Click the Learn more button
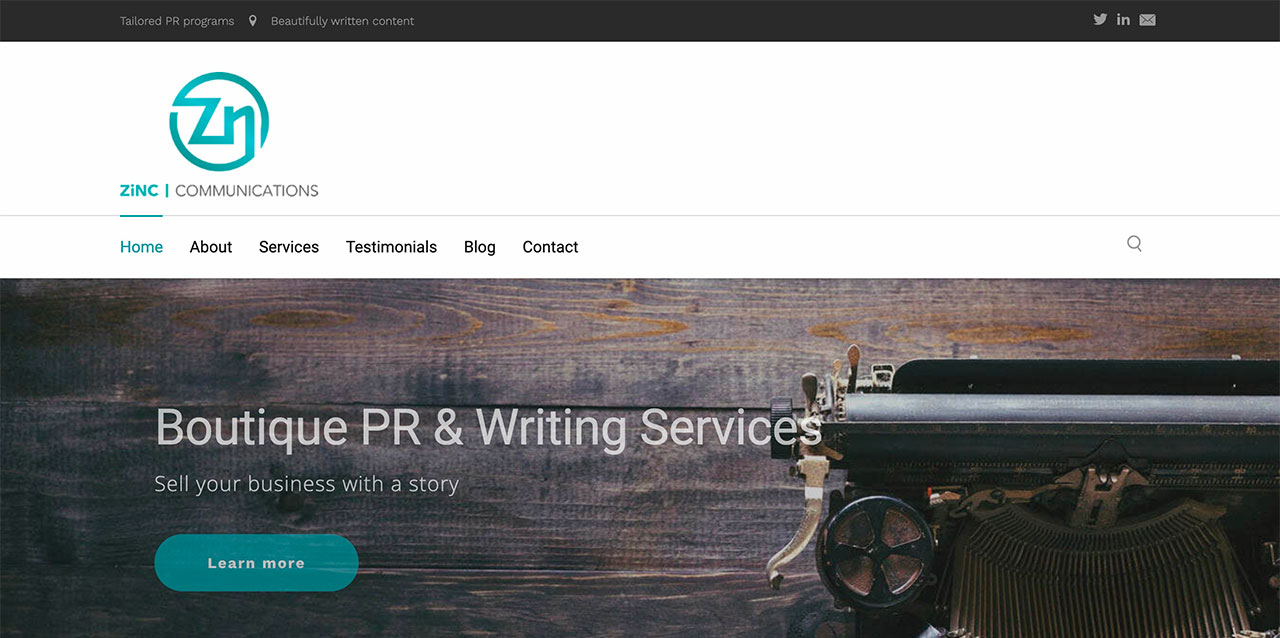Screen dimensions: 1280x638 (x=256, y=563)
